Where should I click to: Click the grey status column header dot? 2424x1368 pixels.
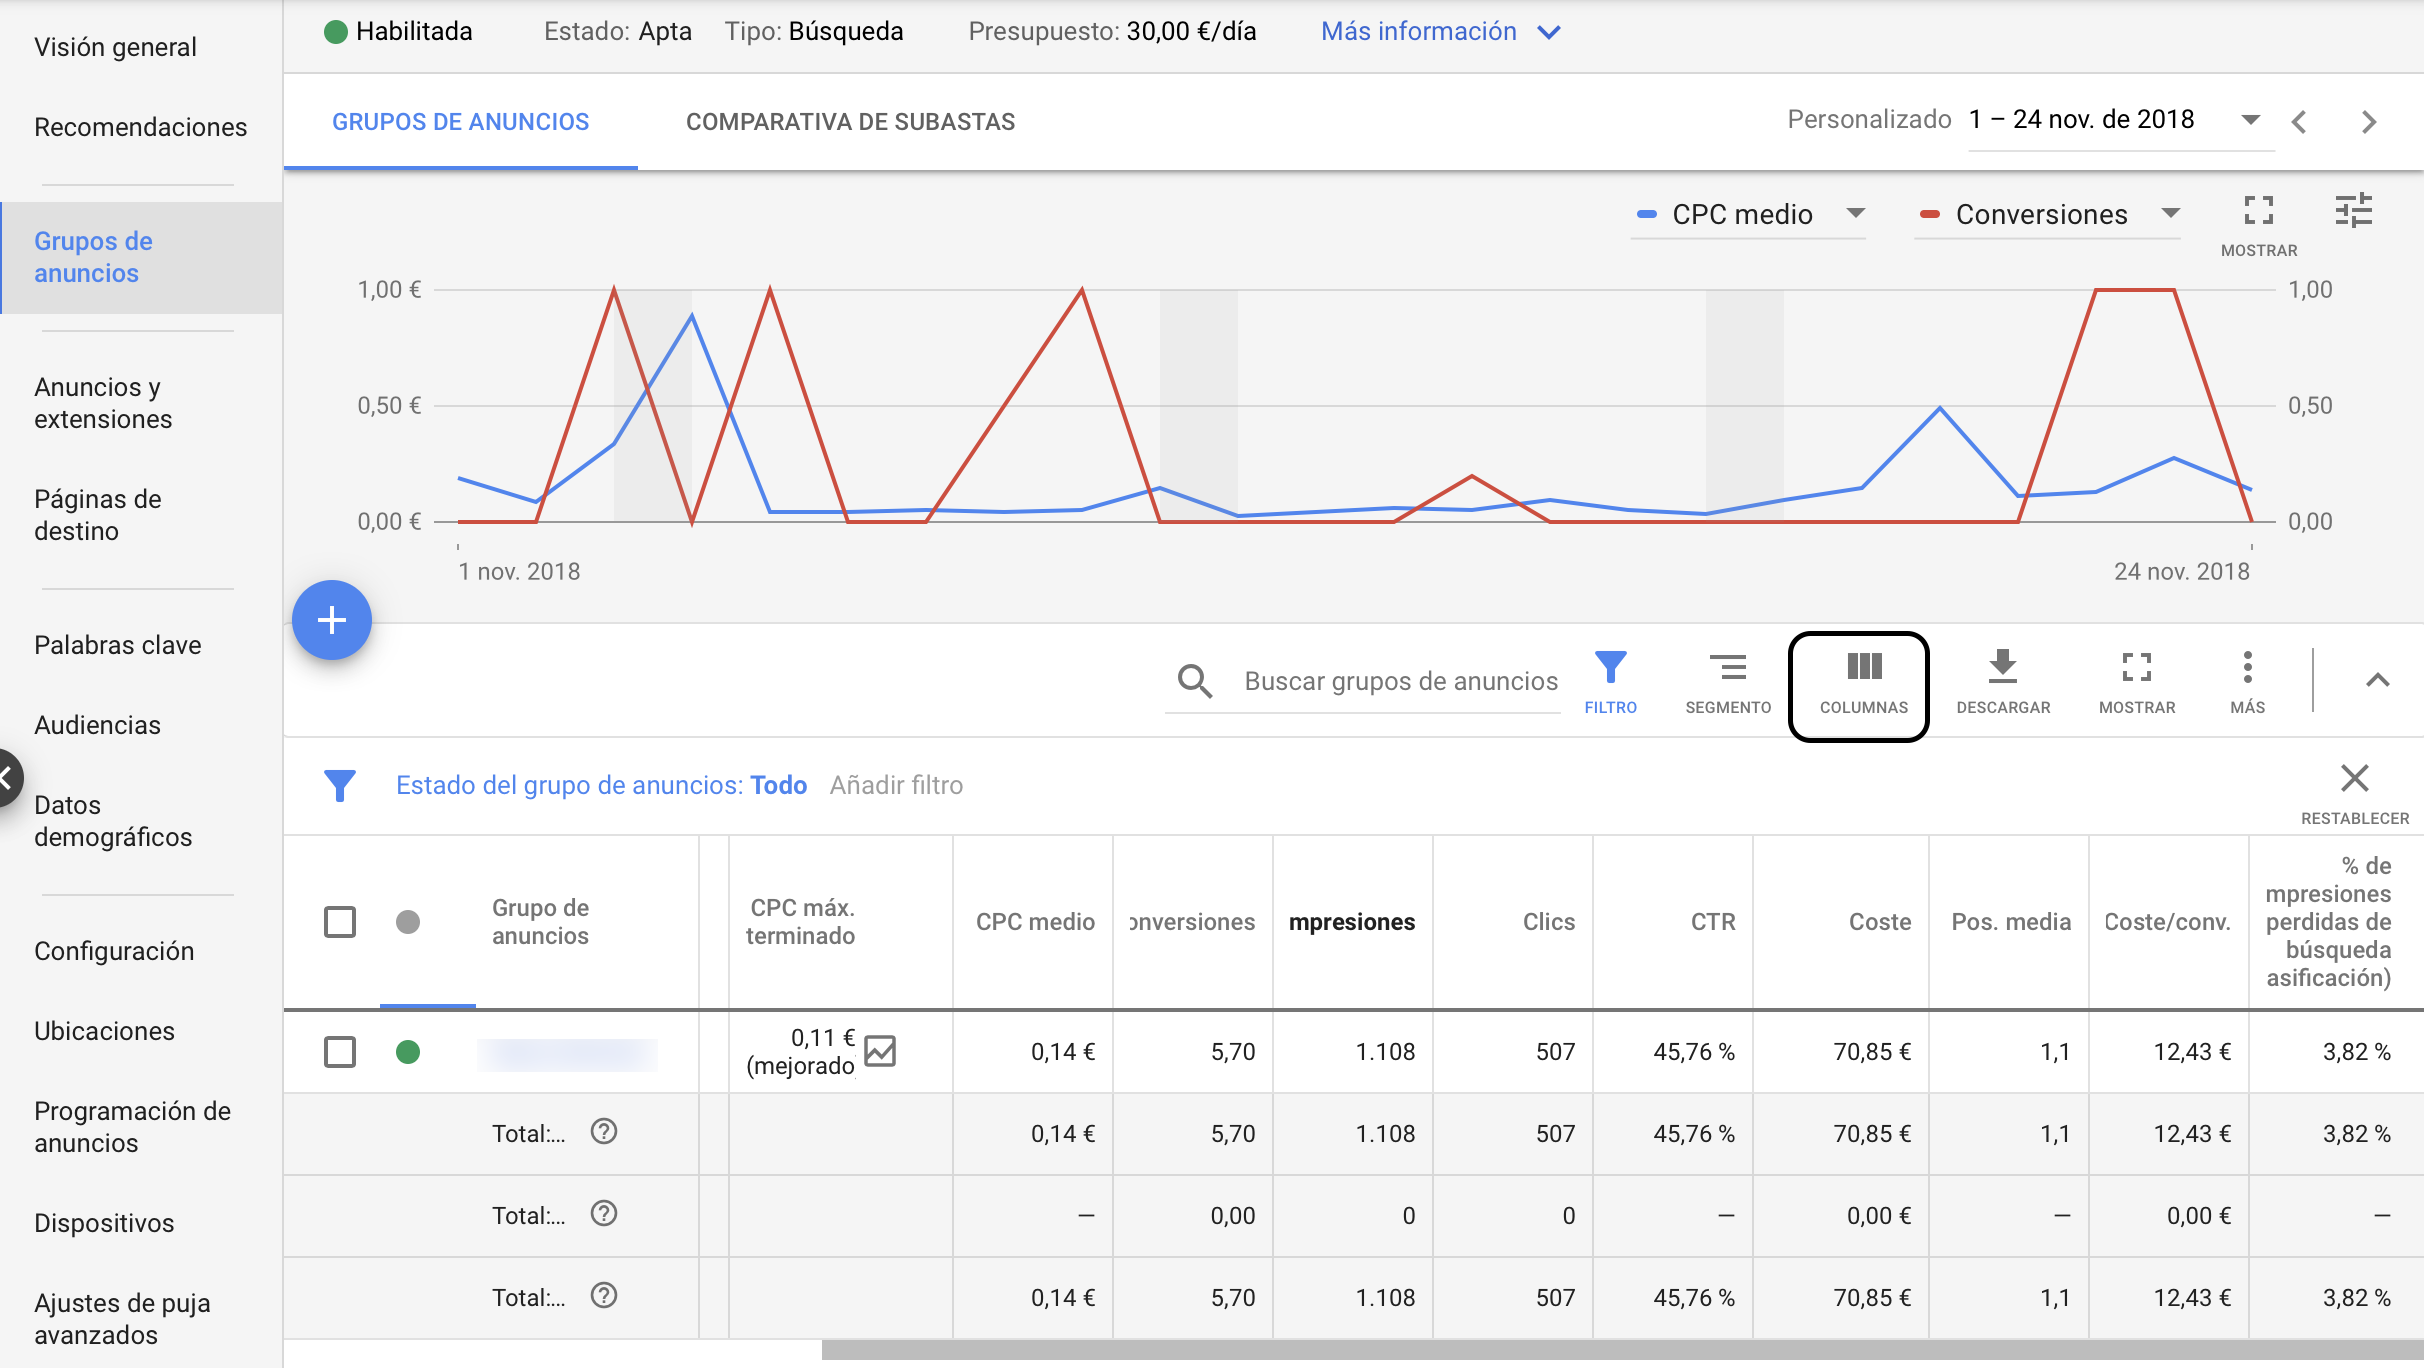pyautogui.click(x=408, y=922)
